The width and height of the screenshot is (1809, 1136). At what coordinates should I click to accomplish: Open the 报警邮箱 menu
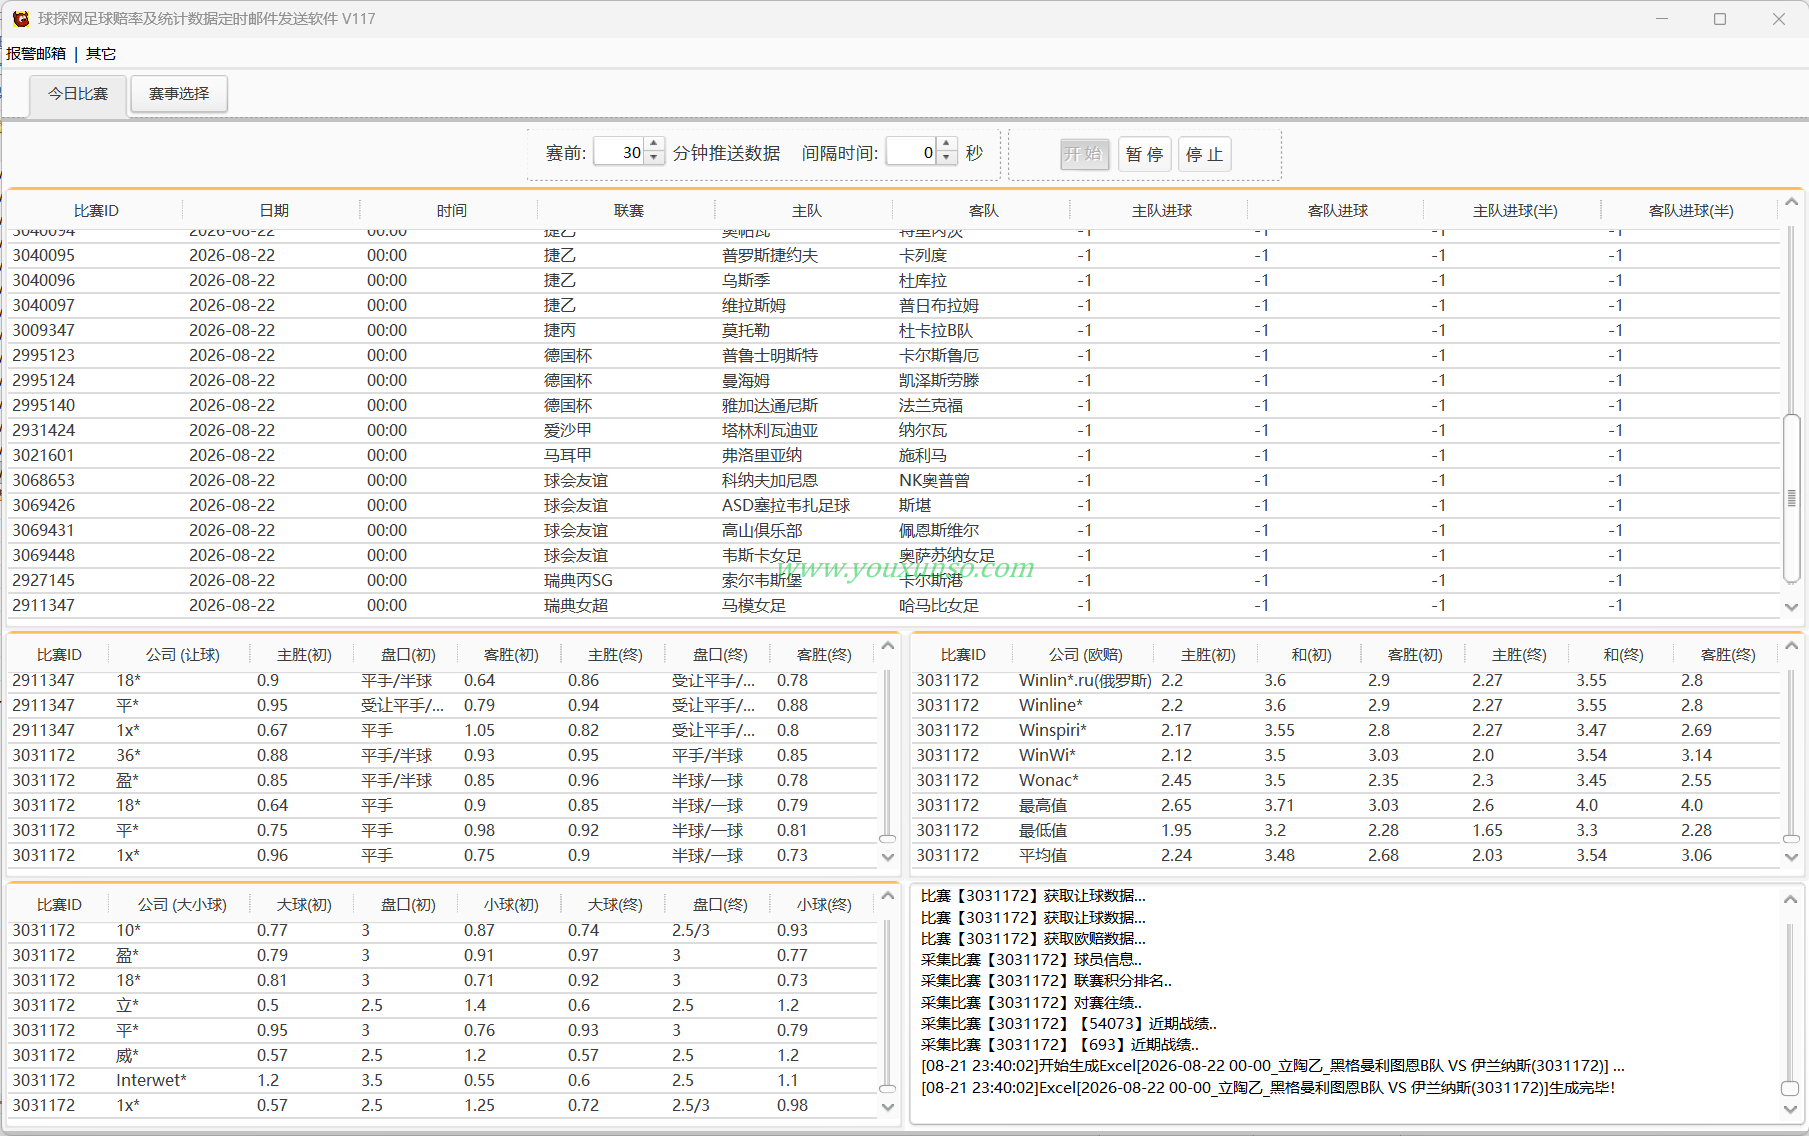click(36, 54)
